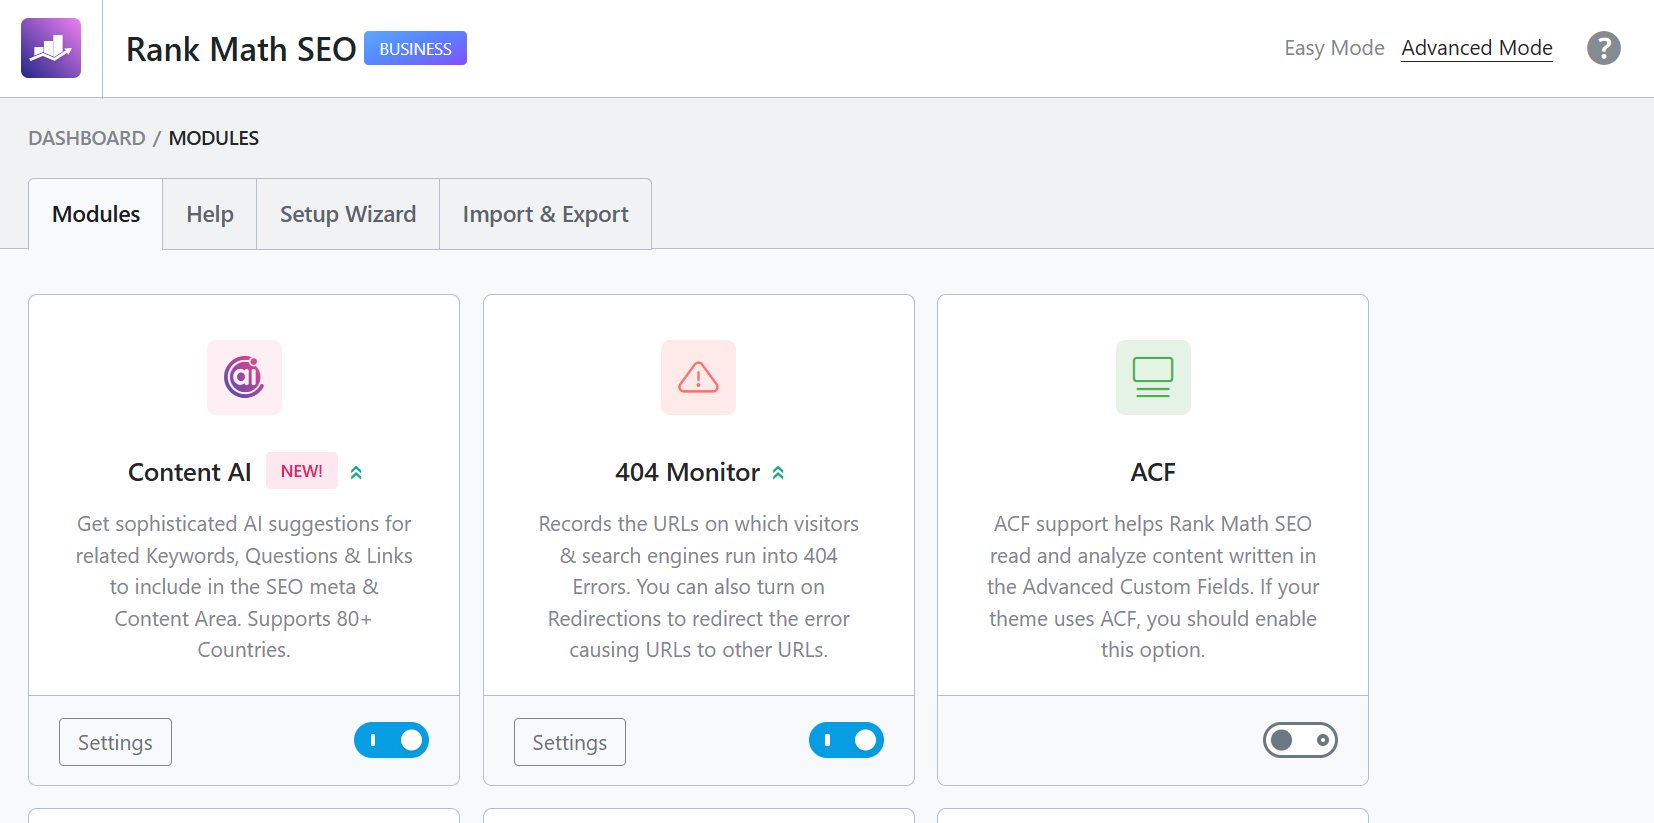Click the Rank Math logo icon
Viewport: 1654px width, 823px height.
pyautogui.click(x=51, y=48)
